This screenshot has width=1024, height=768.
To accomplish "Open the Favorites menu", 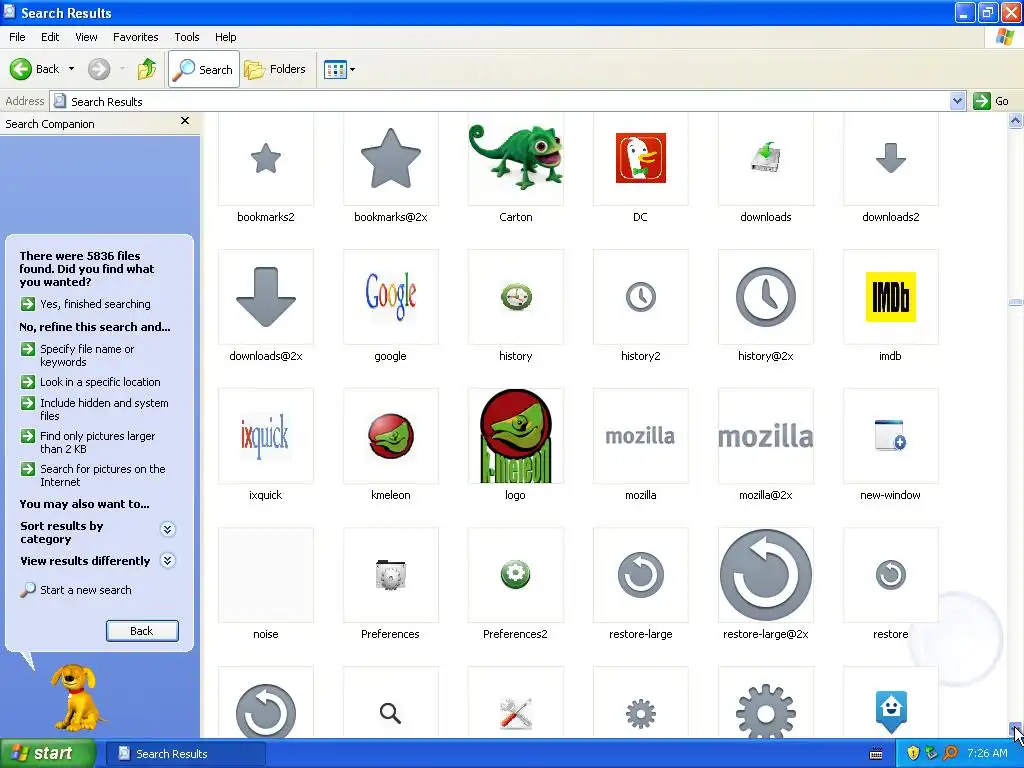I will (x=136, y=37).
